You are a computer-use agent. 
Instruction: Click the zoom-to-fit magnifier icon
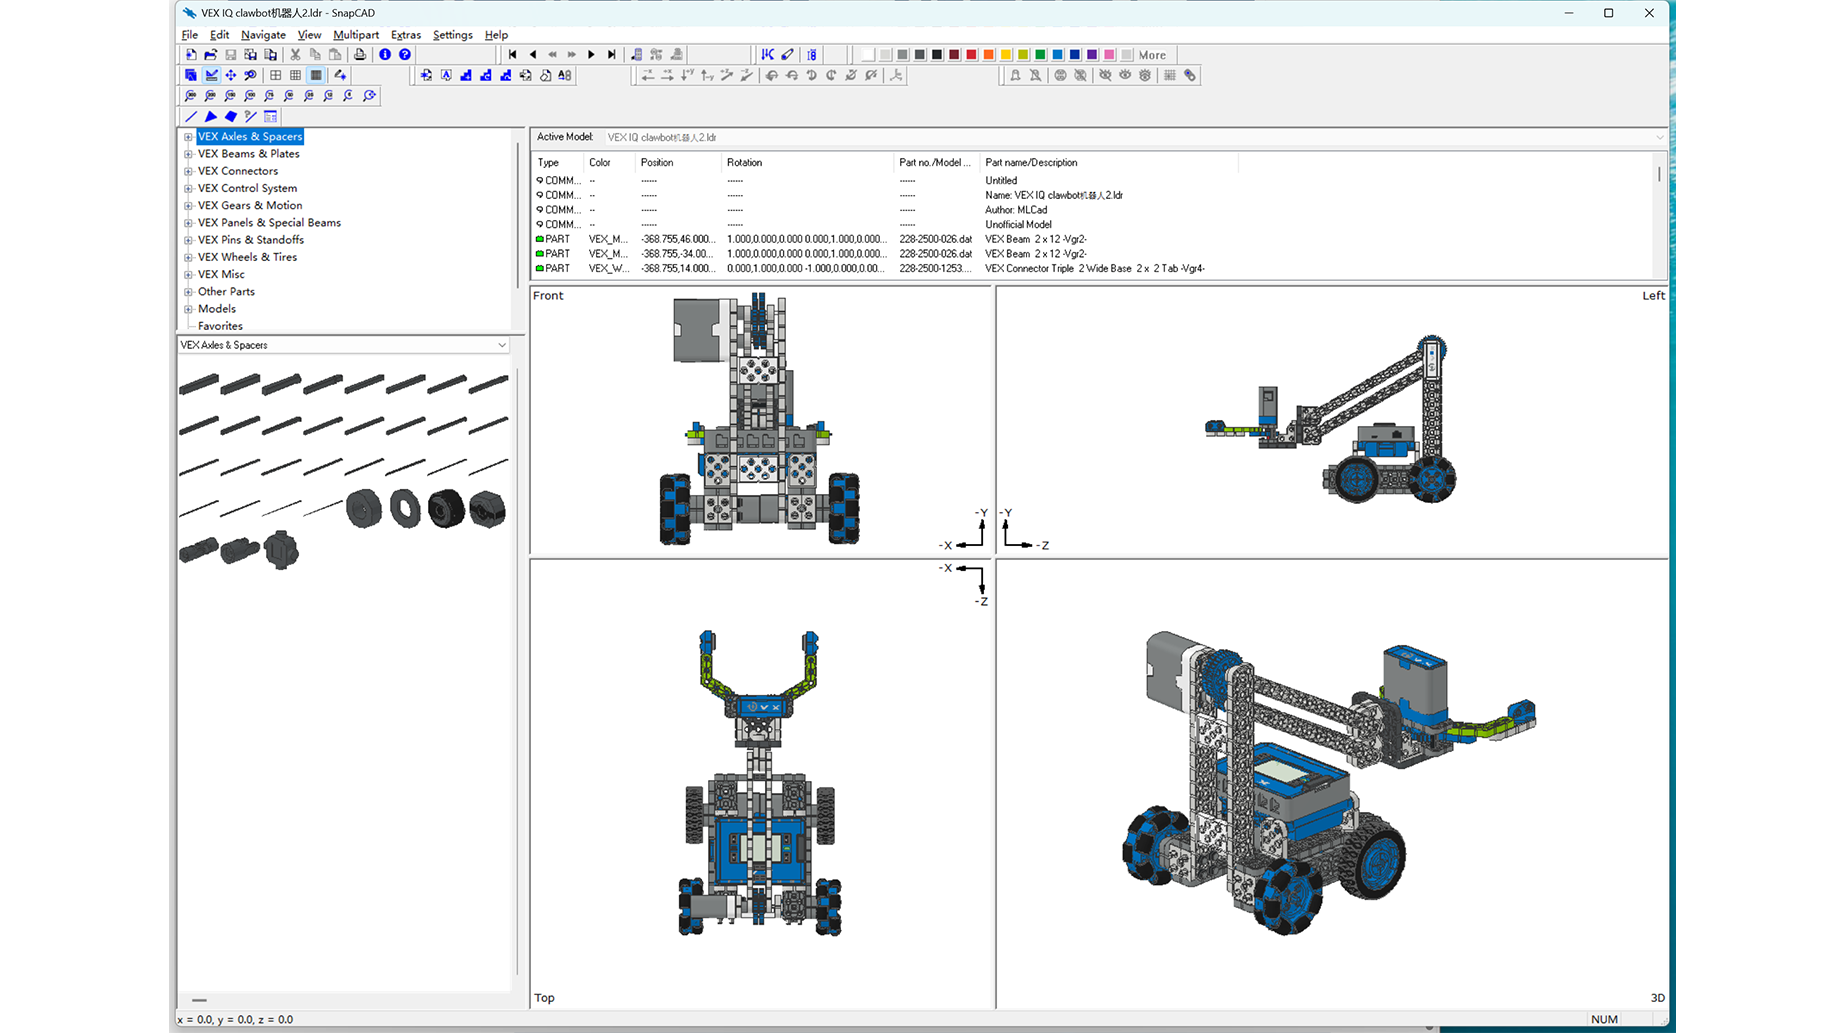(370, 96)
